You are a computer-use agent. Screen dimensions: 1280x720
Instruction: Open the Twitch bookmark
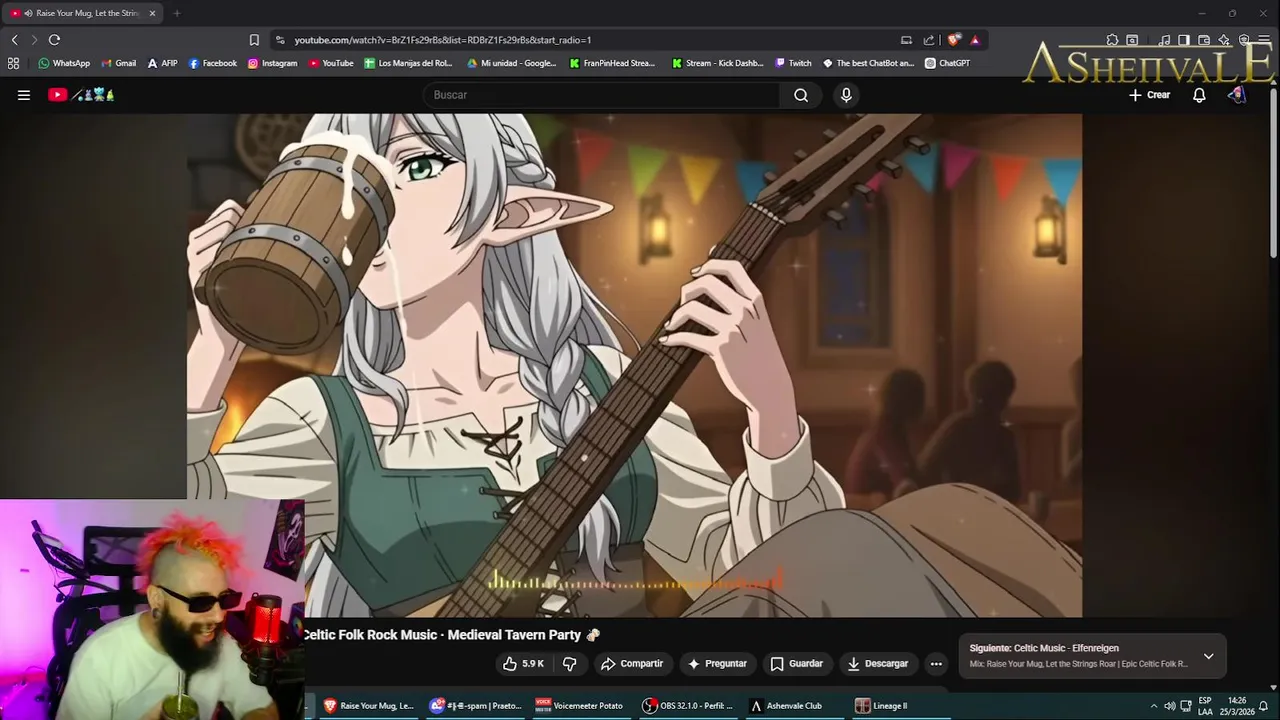794,63
